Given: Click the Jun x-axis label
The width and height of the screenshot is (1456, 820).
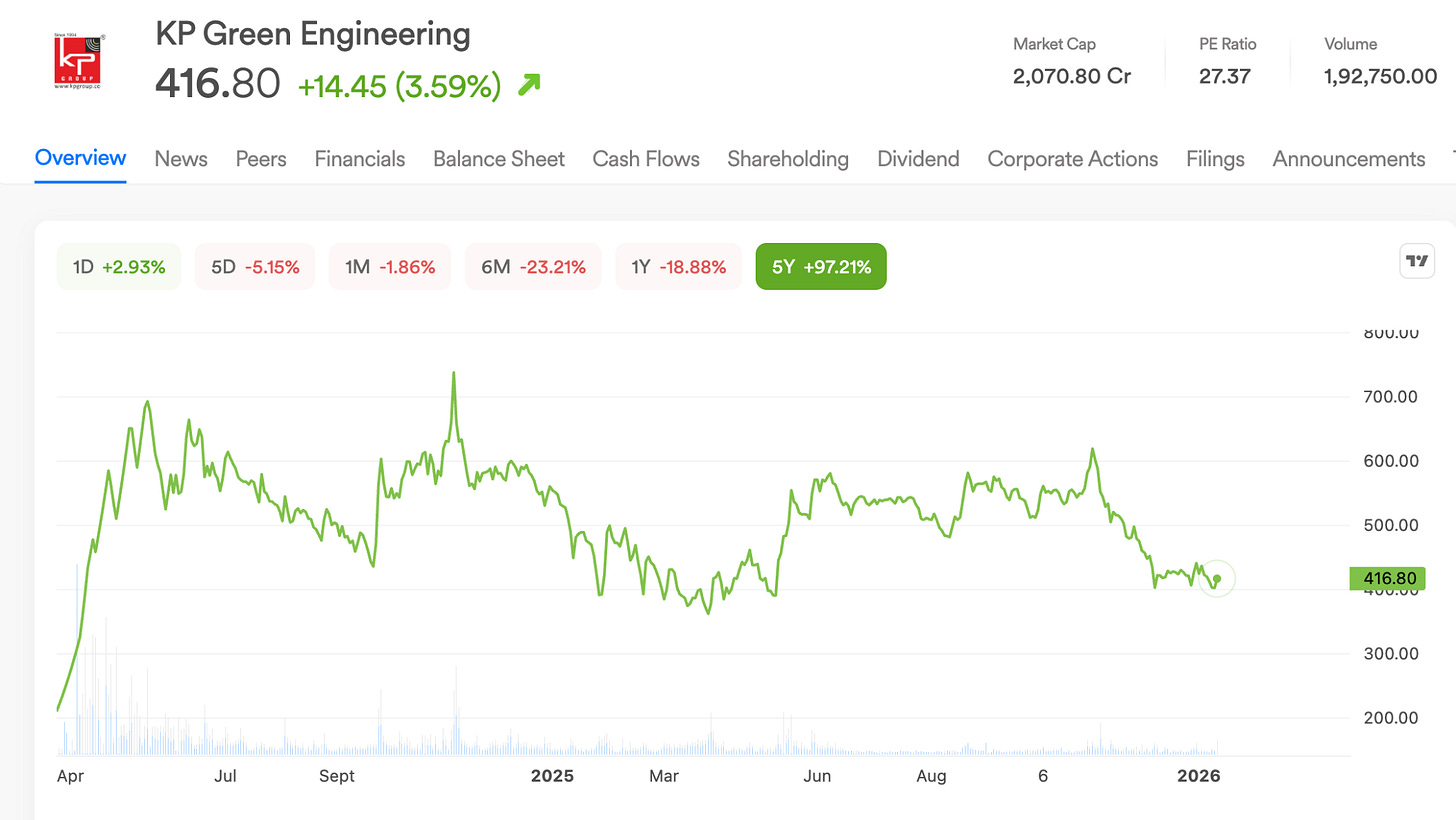Looking at the screenshot, I should pyautogui.click(x=818, y=776).
